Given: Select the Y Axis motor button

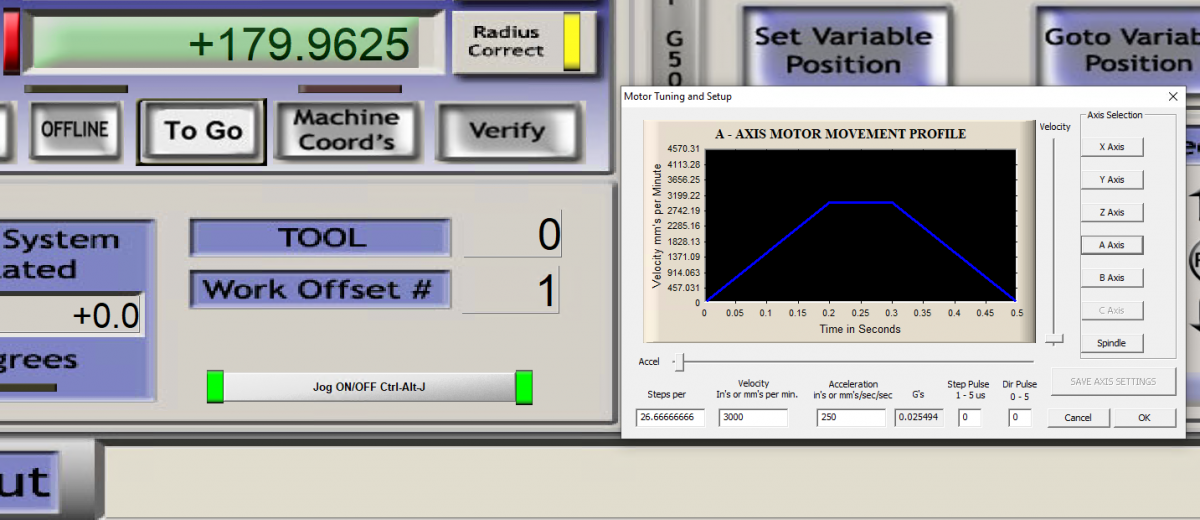Looking at the screenshot, I should click(x=1111, y=180).
